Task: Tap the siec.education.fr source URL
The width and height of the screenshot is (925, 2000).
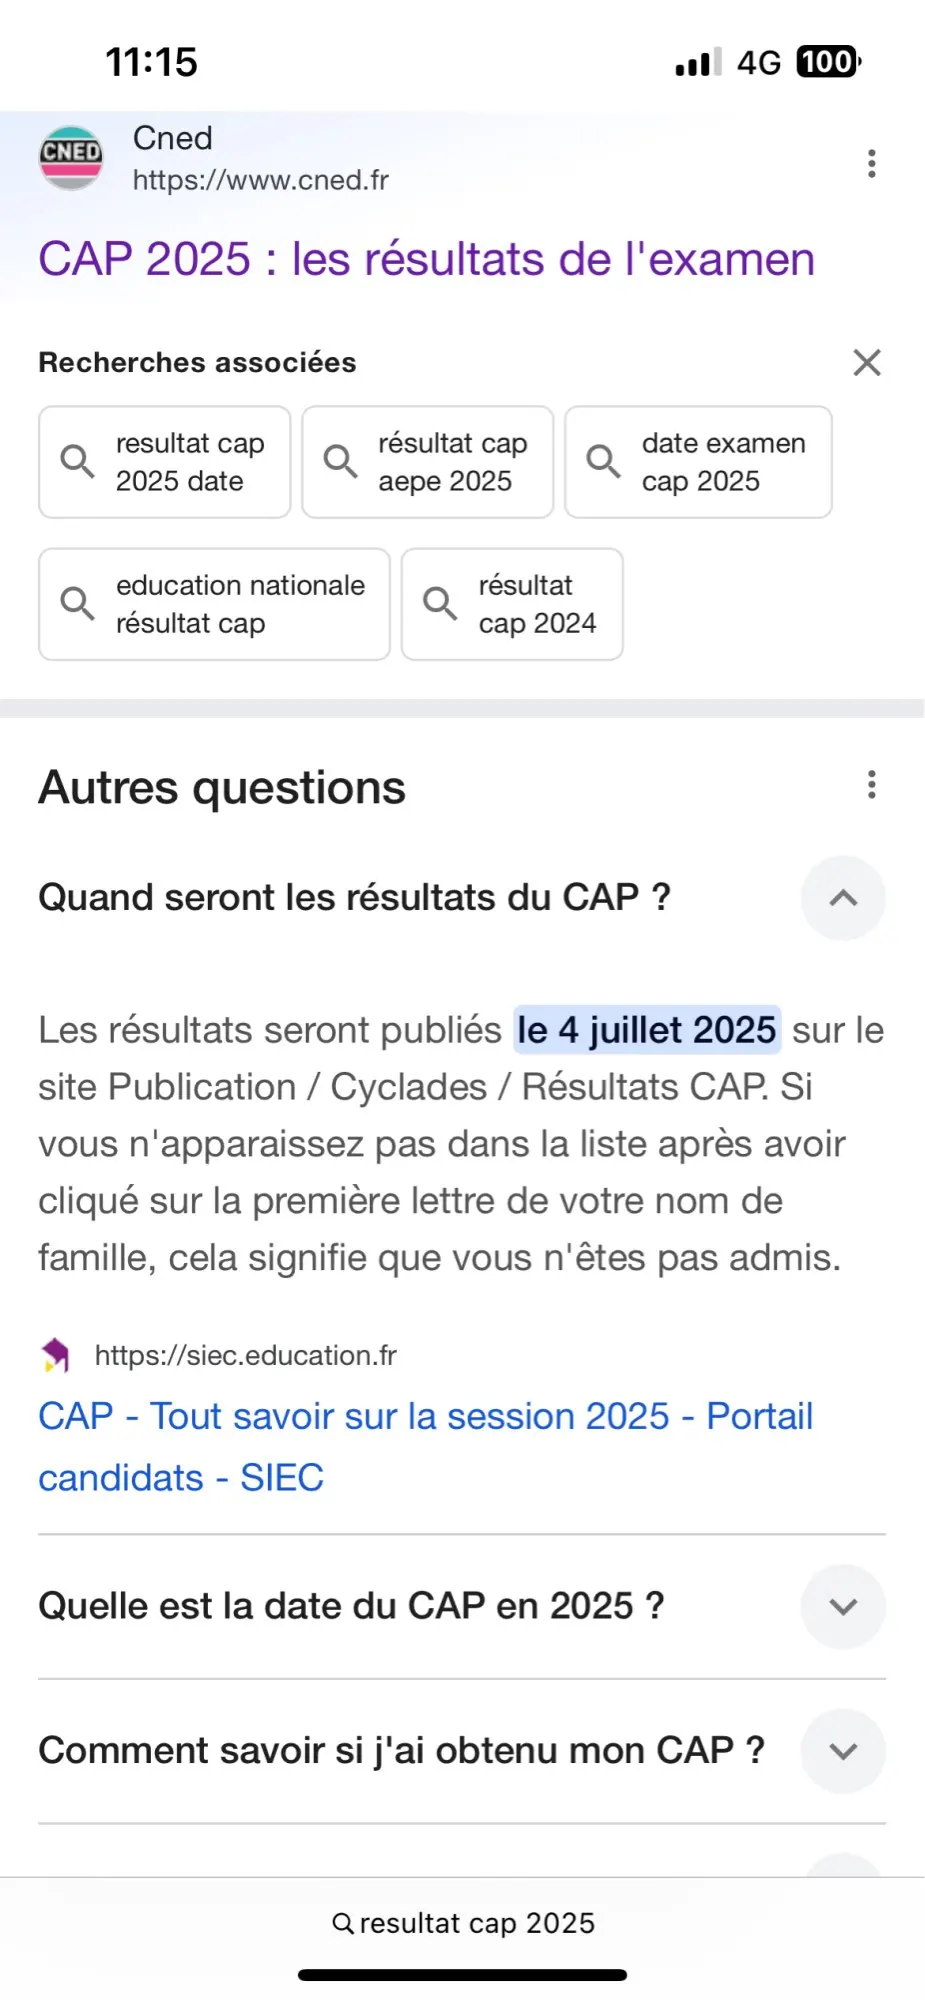Action: tap(245, 1355)
